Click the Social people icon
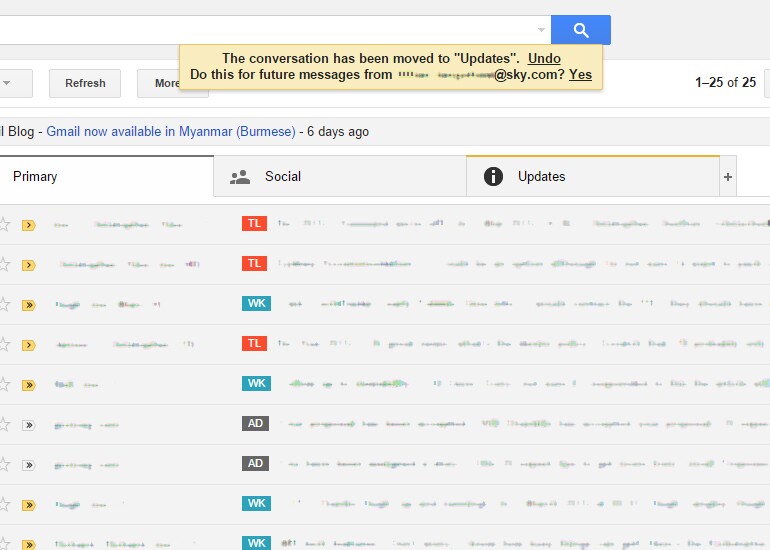Screen dimensions: 770x550 240,177
